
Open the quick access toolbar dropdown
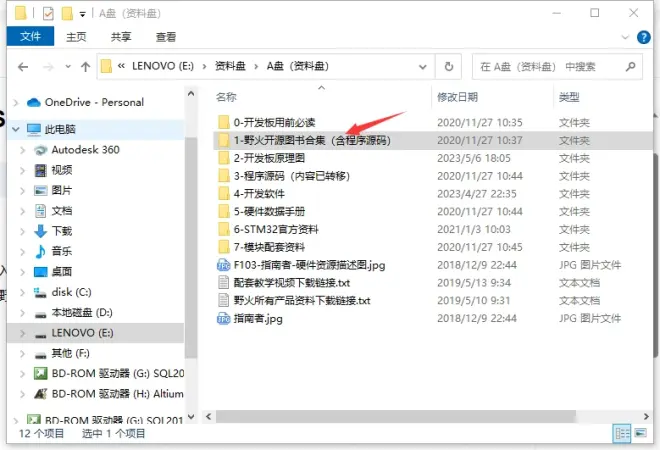(x=82, y=14)
